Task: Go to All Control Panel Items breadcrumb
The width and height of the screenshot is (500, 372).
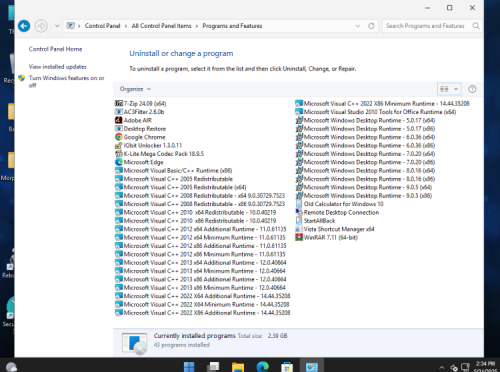Action: click(x=161, y=26)
